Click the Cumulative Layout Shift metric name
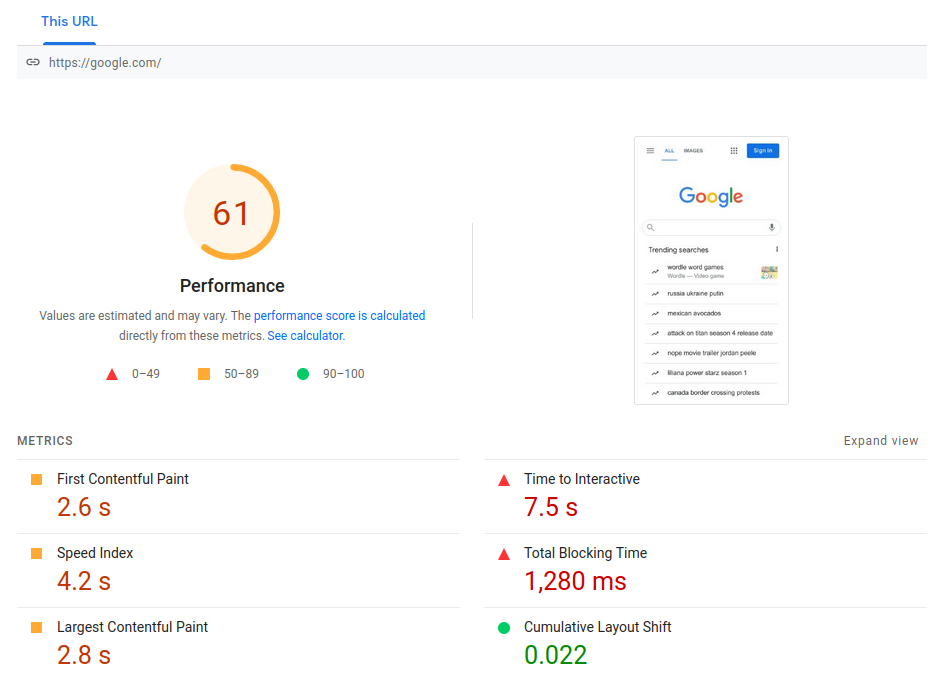The height and width of the screenshot is (678, 937). [x=598, y=627]
